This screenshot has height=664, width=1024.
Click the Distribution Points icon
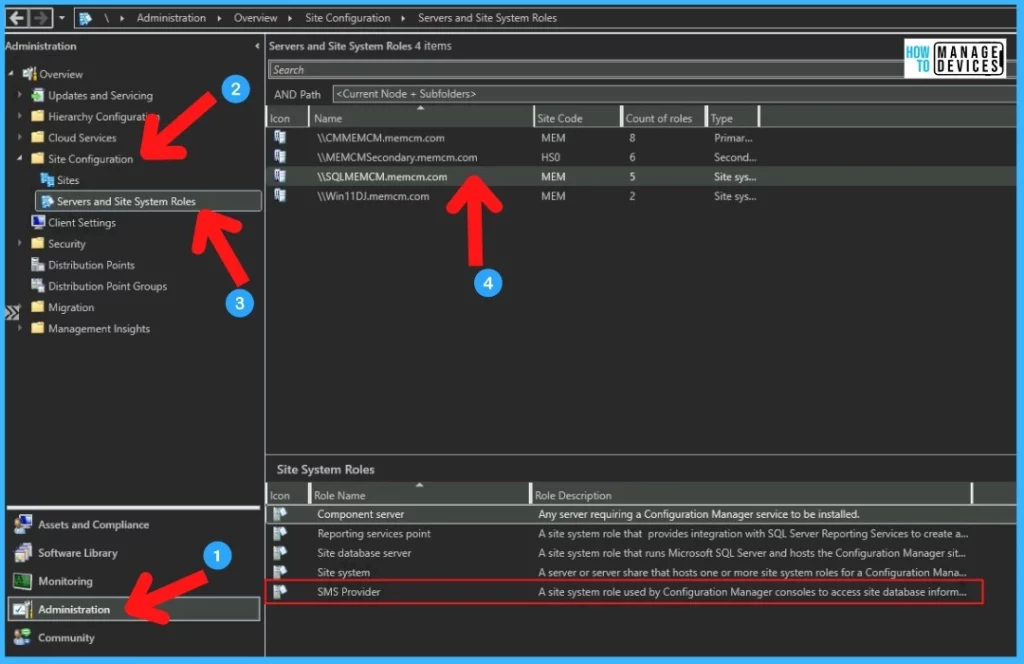38,264
